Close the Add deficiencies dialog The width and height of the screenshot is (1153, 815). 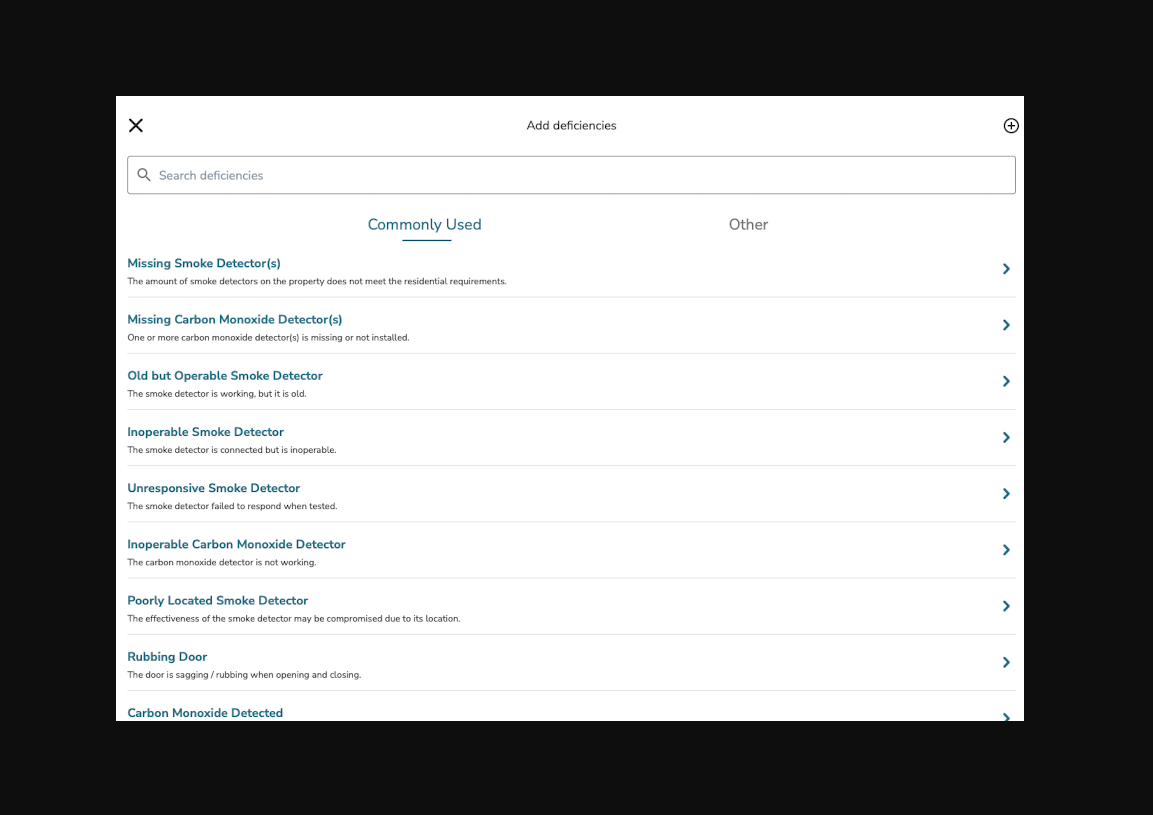[x=136, y=126]
